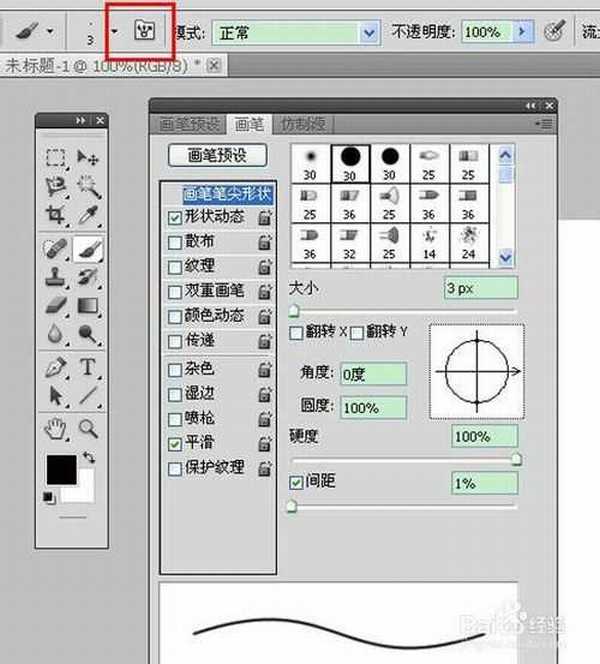The image size is (600, 664).
Task: Uncheck 平滑 option
Action: tap(174, 444)
